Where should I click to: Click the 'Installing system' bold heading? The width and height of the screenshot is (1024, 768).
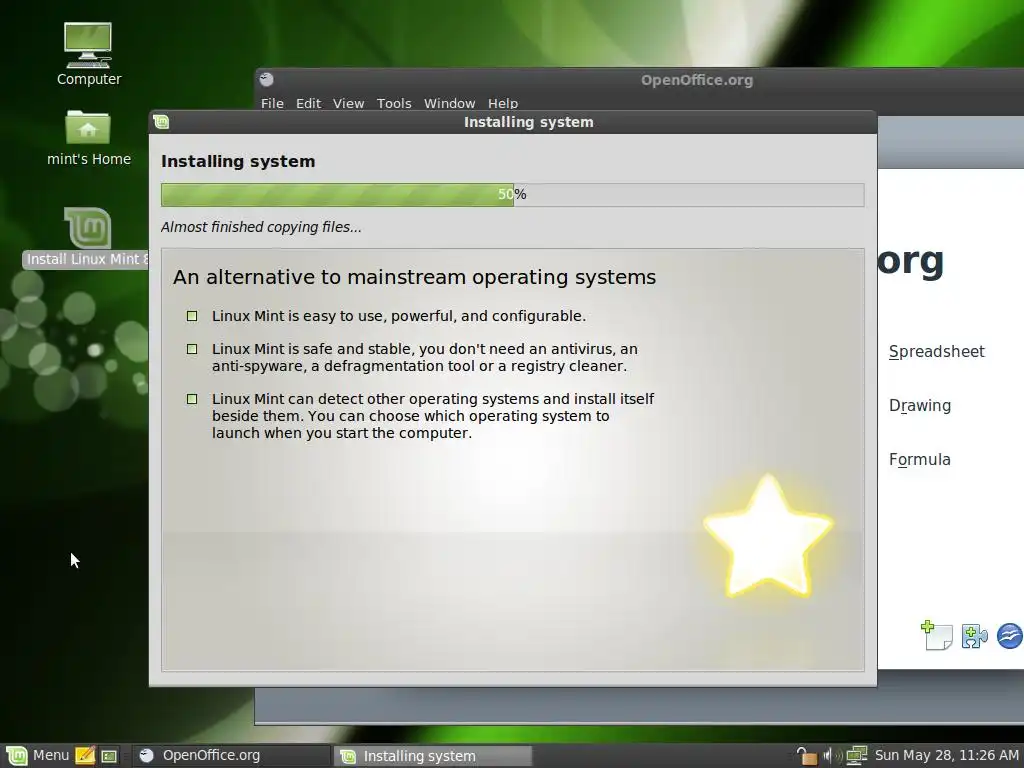(x=238, y=161)
